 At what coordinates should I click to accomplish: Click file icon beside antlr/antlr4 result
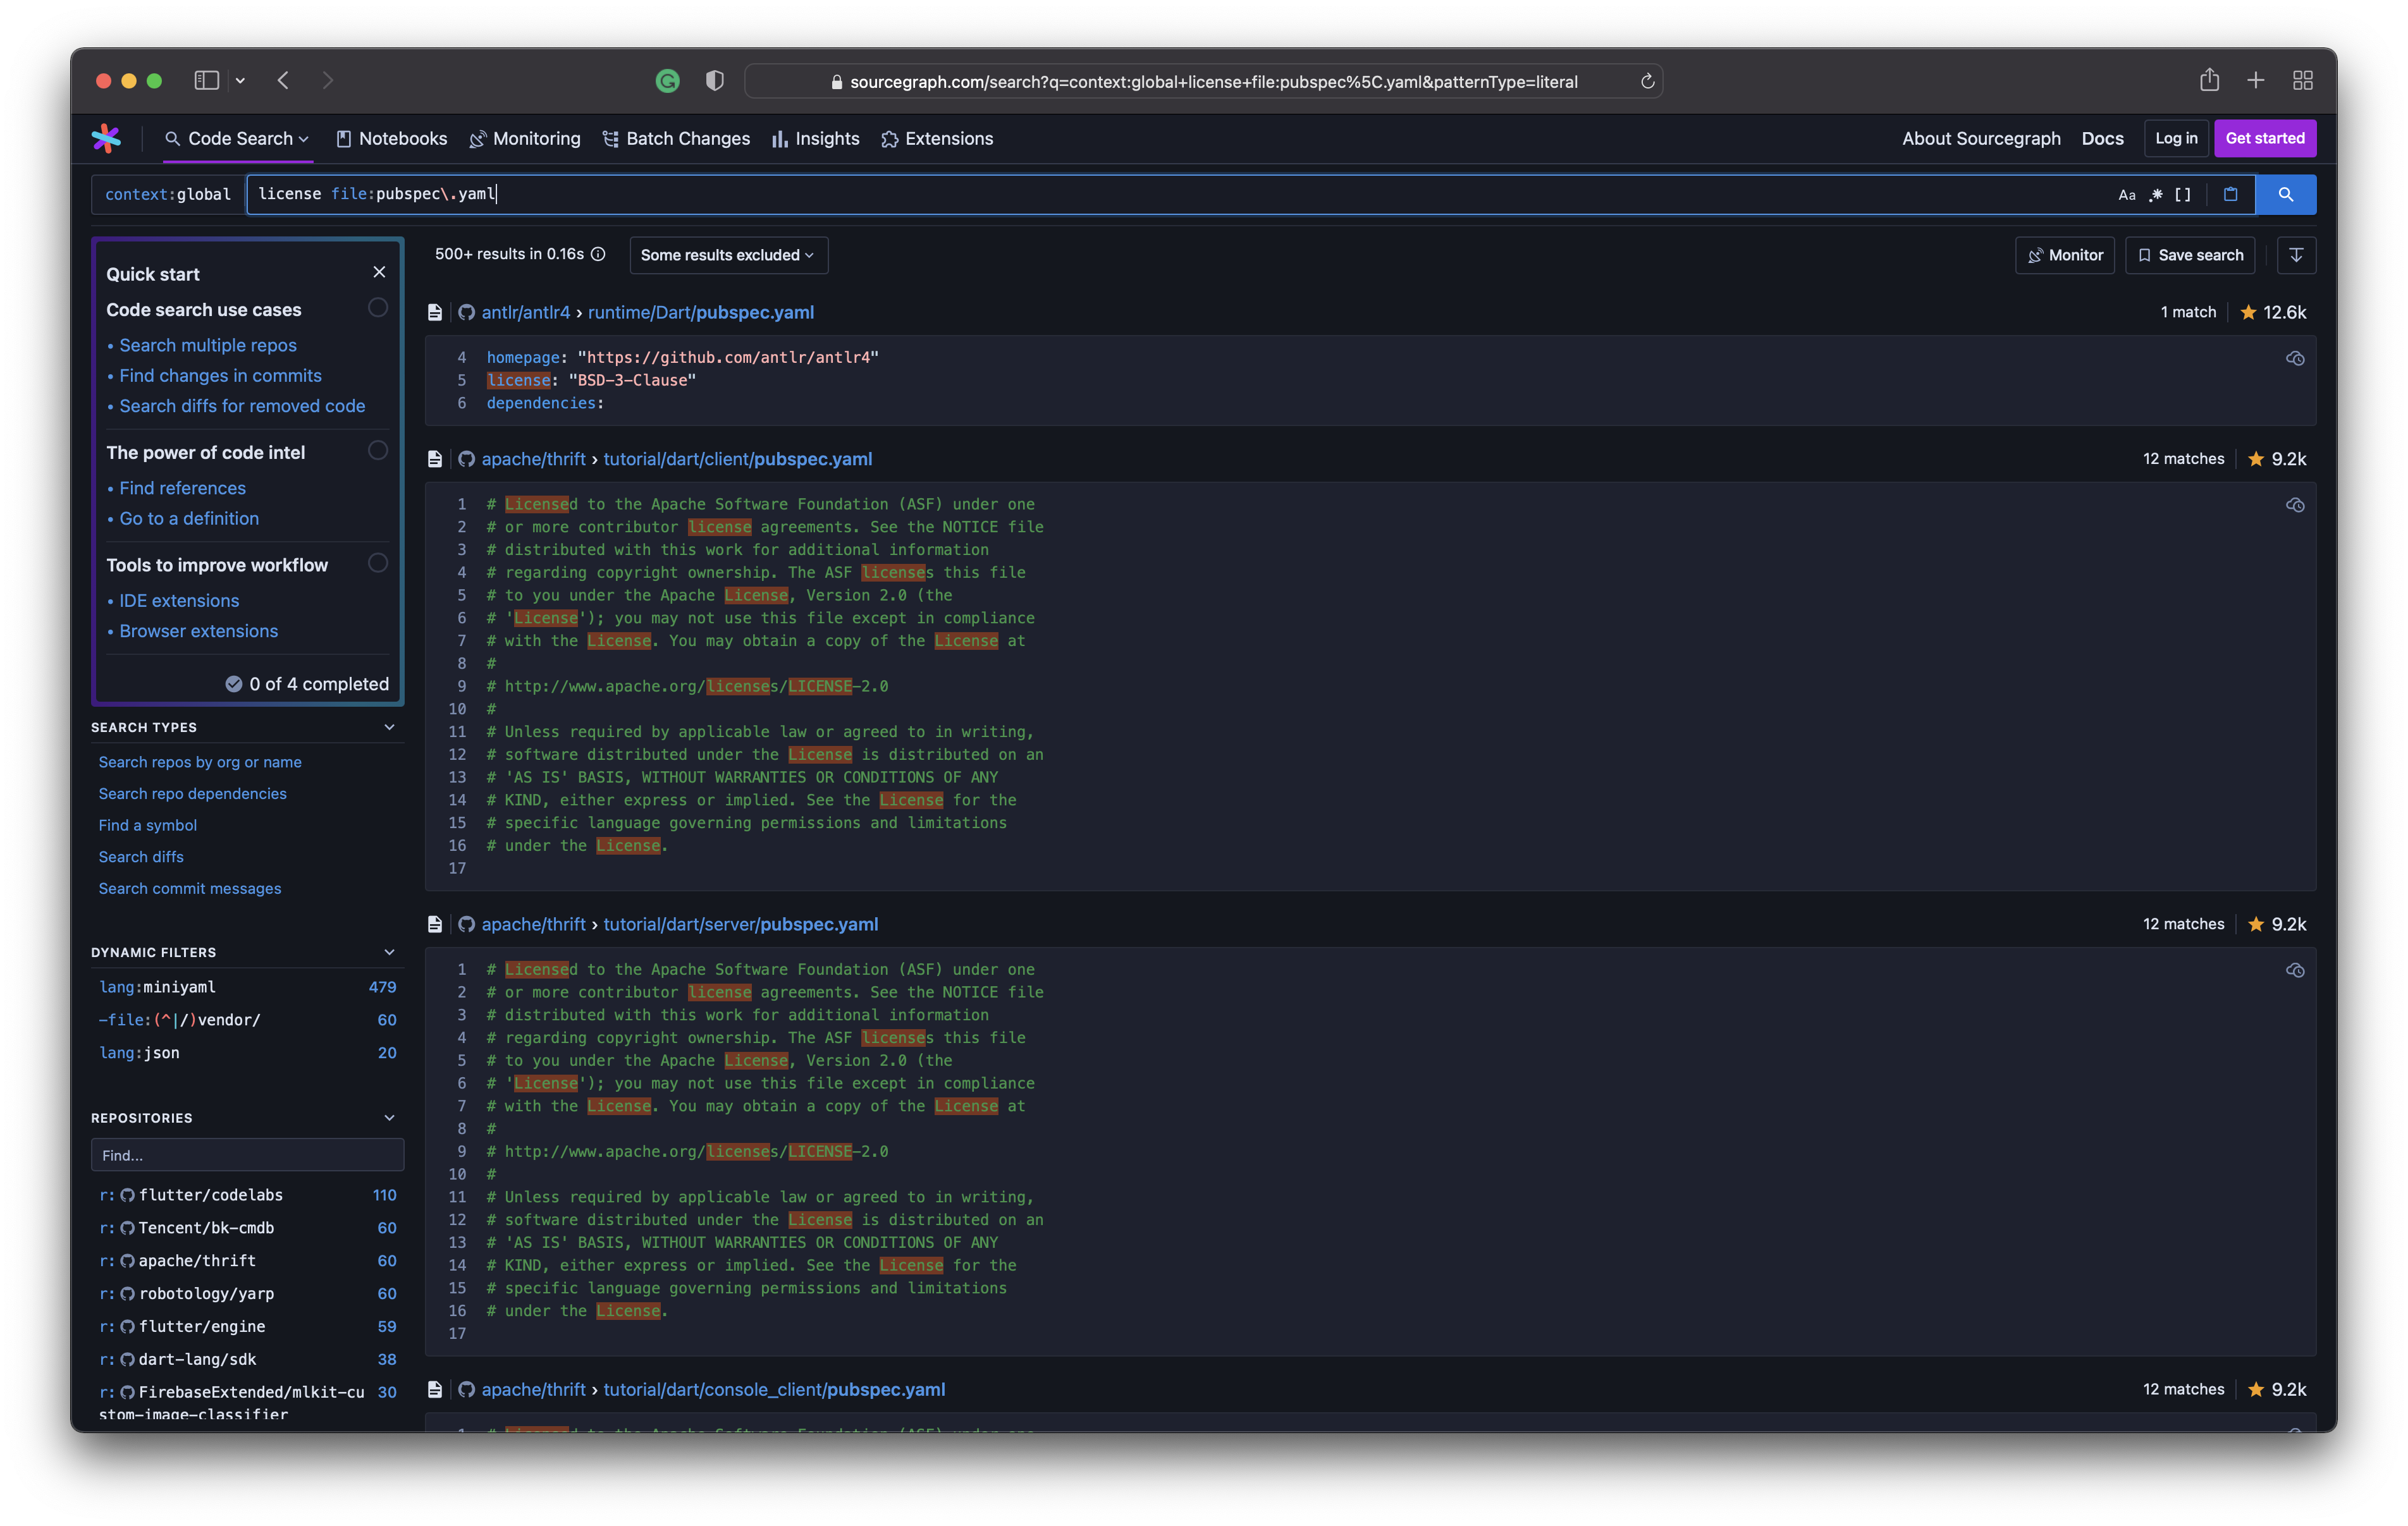tap(435, 312)
